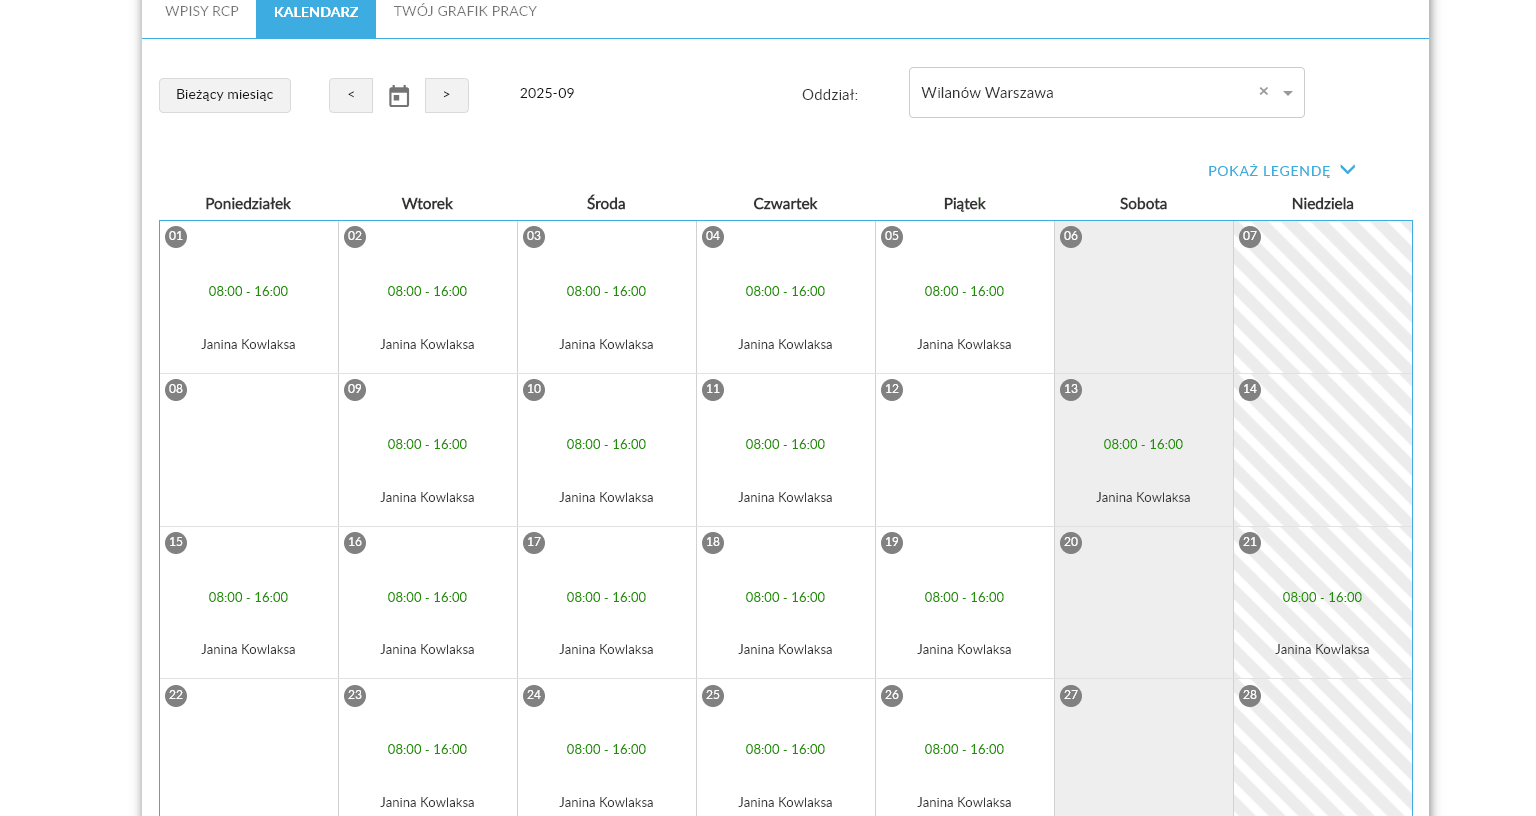Click the chevron next to Pokaż legendę
The image size is (1536, 816).
click(x=1347, y=170)
